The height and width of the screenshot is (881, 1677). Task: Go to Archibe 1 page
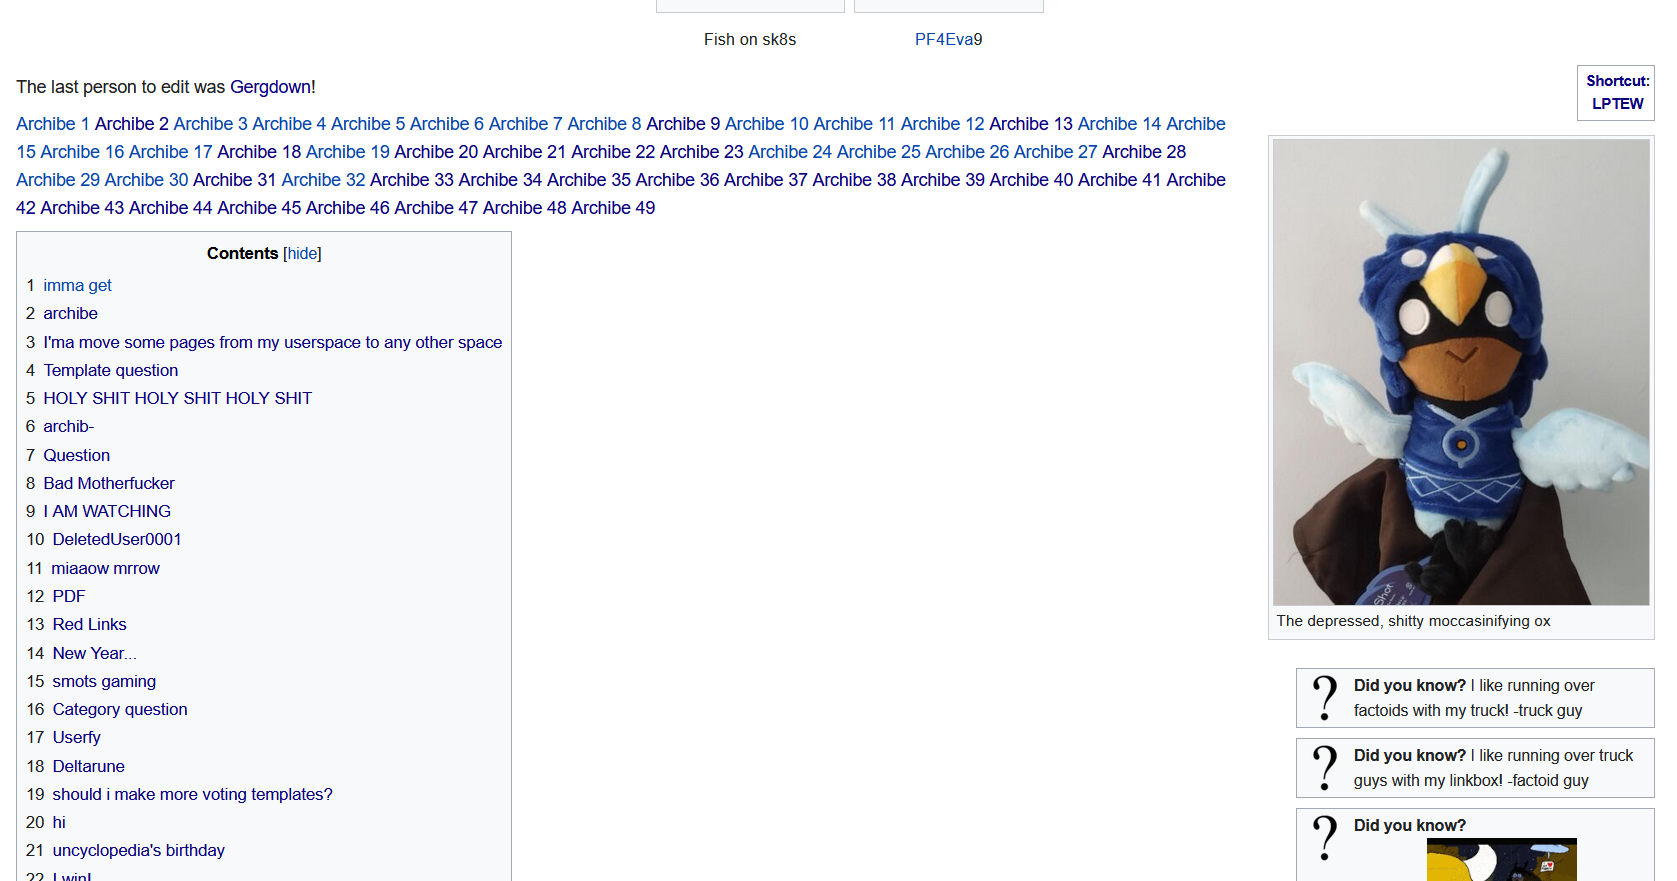pos(53,124)
